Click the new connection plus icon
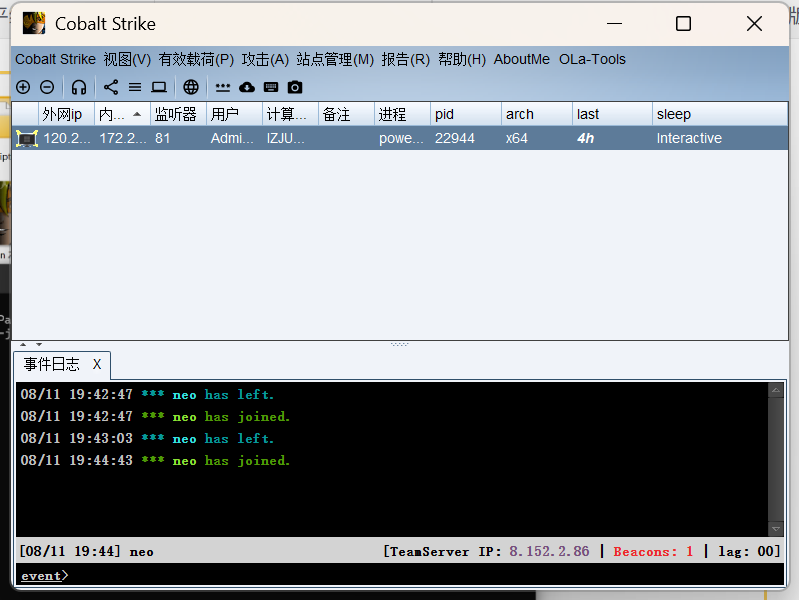This screenshot has width=799, height=600. pos(23,87)
